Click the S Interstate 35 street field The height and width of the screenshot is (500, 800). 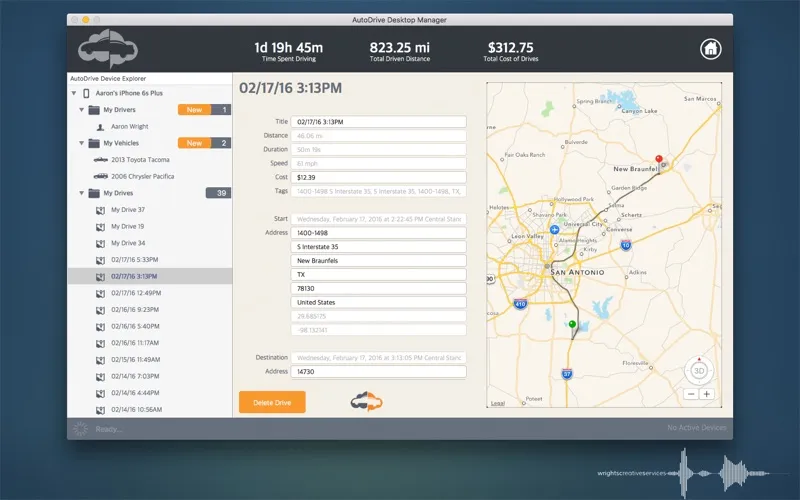pos(379,247)
